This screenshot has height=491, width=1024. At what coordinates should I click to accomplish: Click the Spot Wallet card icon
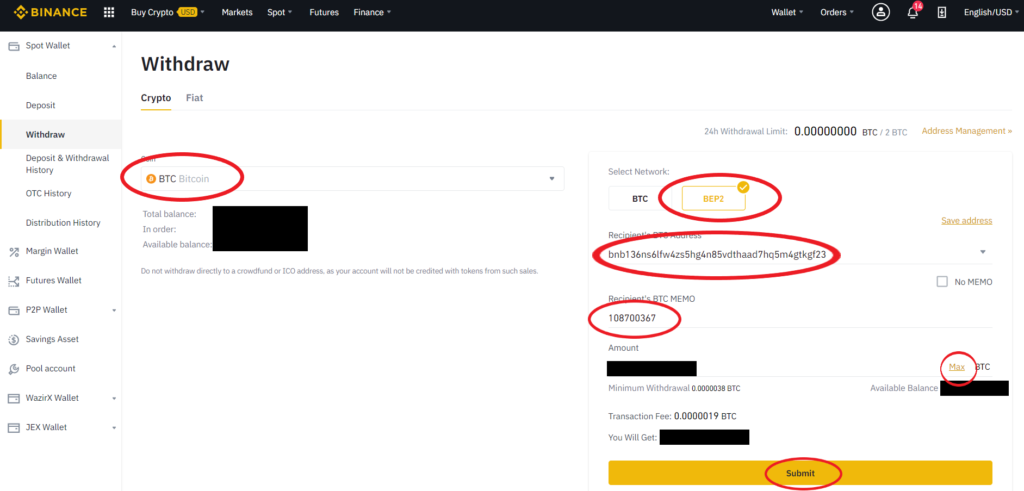tap(13, 46)
